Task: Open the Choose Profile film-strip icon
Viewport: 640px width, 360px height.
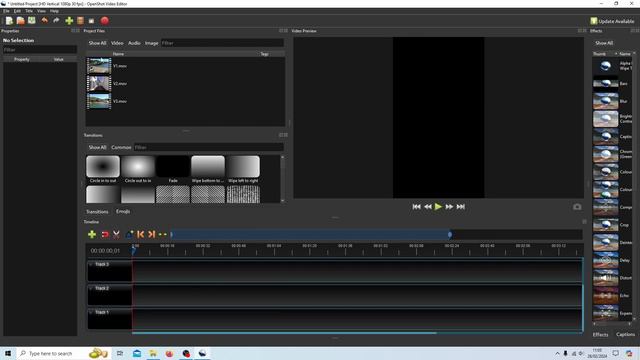Action: (x=80, y=20)
